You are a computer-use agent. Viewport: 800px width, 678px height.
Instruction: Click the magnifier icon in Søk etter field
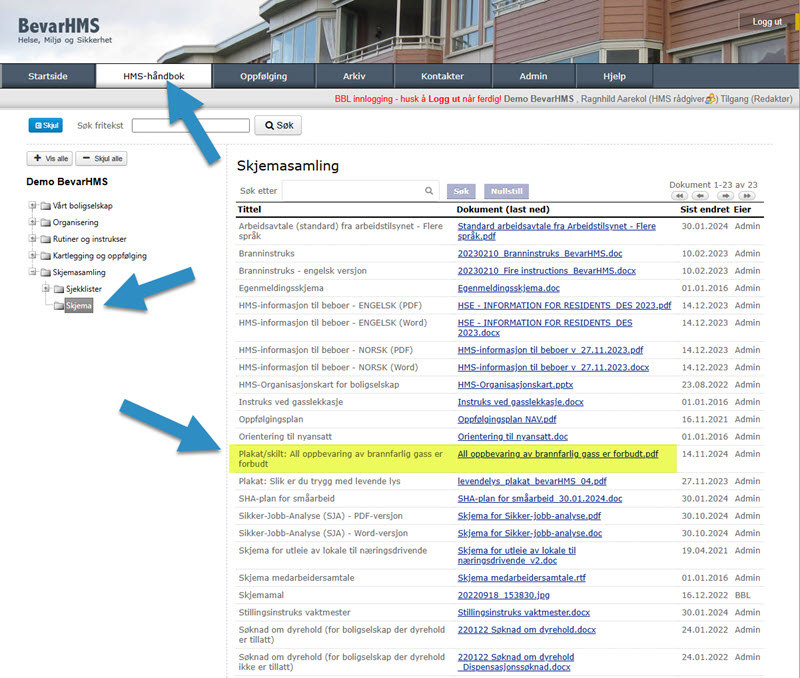click(x=429, y=190)
